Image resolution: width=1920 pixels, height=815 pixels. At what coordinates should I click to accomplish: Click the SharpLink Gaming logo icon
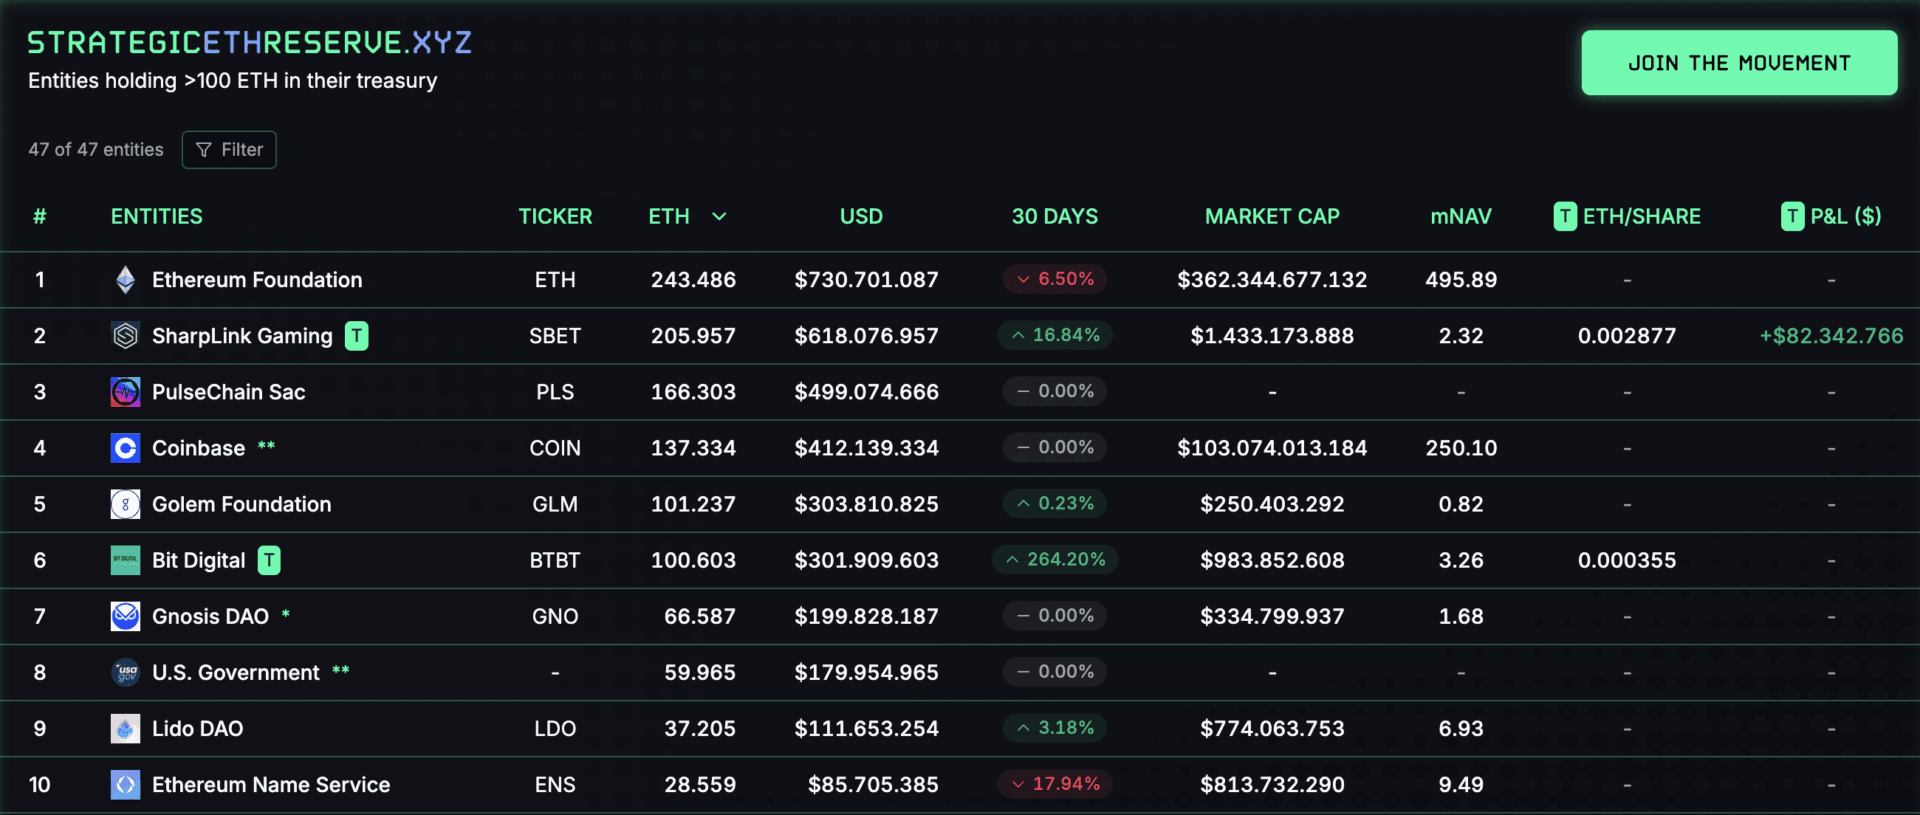125,336
